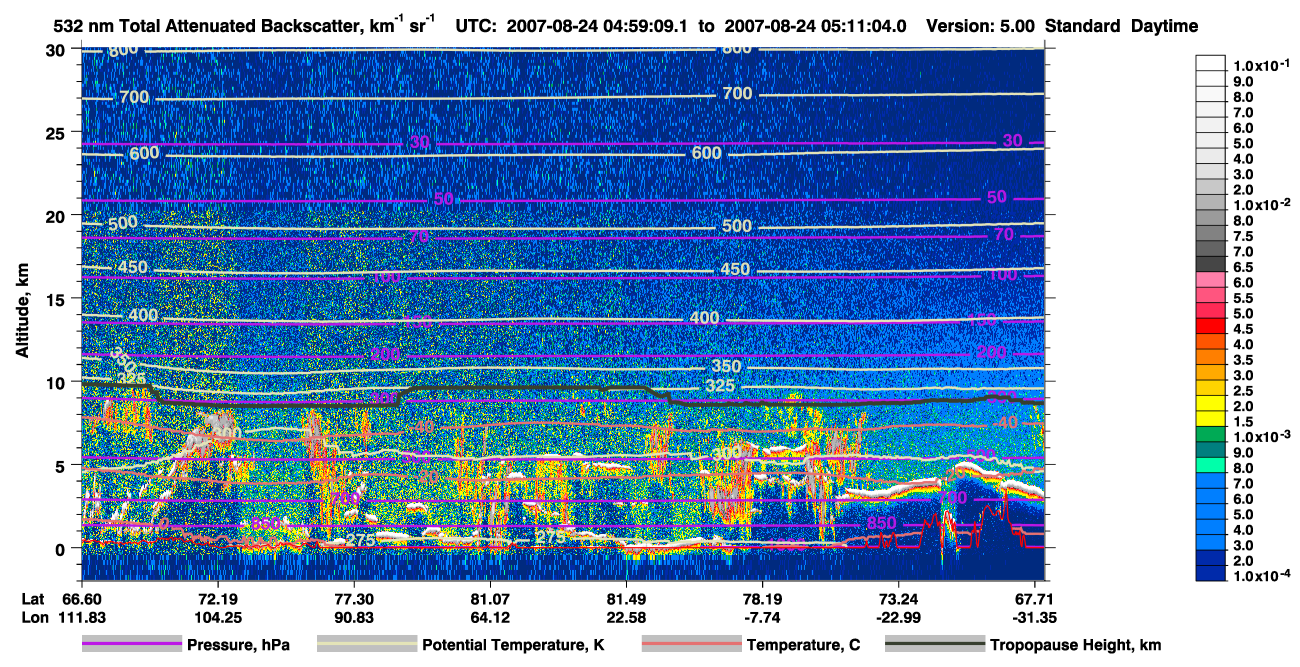Select end time '2007-08-24 05:11:04.0'

(x=814, y=26)
